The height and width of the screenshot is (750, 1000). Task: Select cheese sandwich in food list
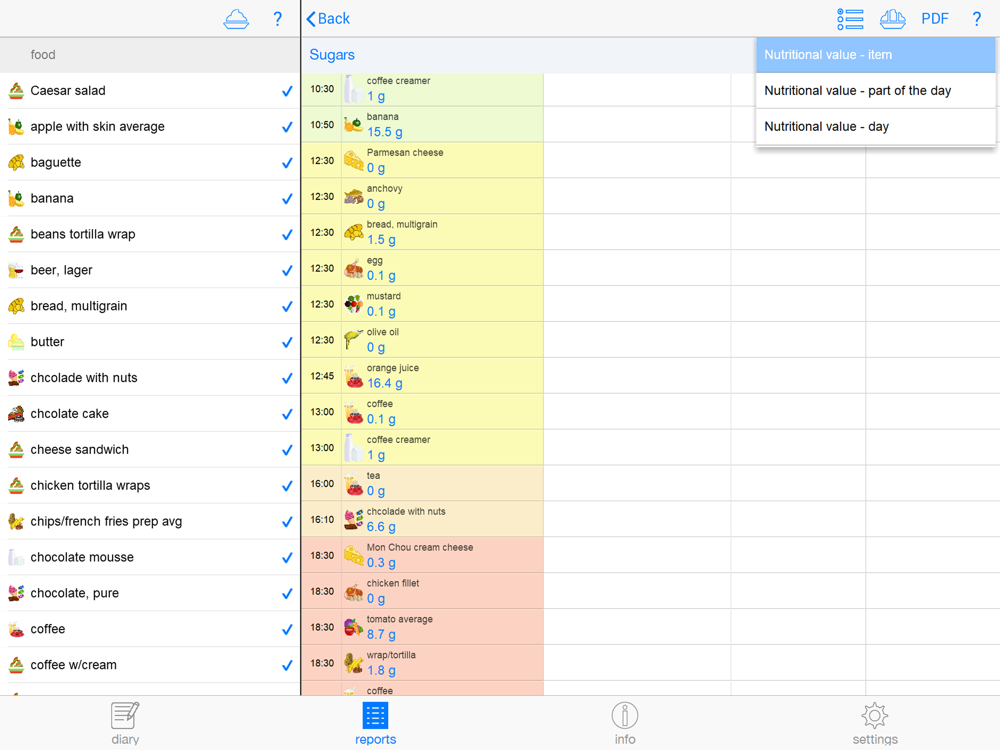[150, 450]
